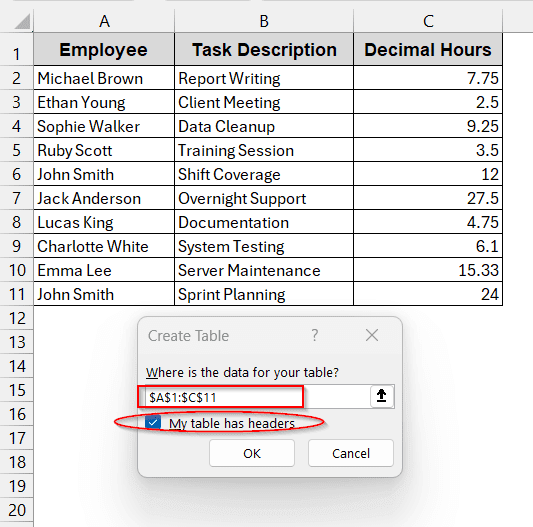Click the Task Description header cell
533x527 pixels.
(x=264, y=50)
